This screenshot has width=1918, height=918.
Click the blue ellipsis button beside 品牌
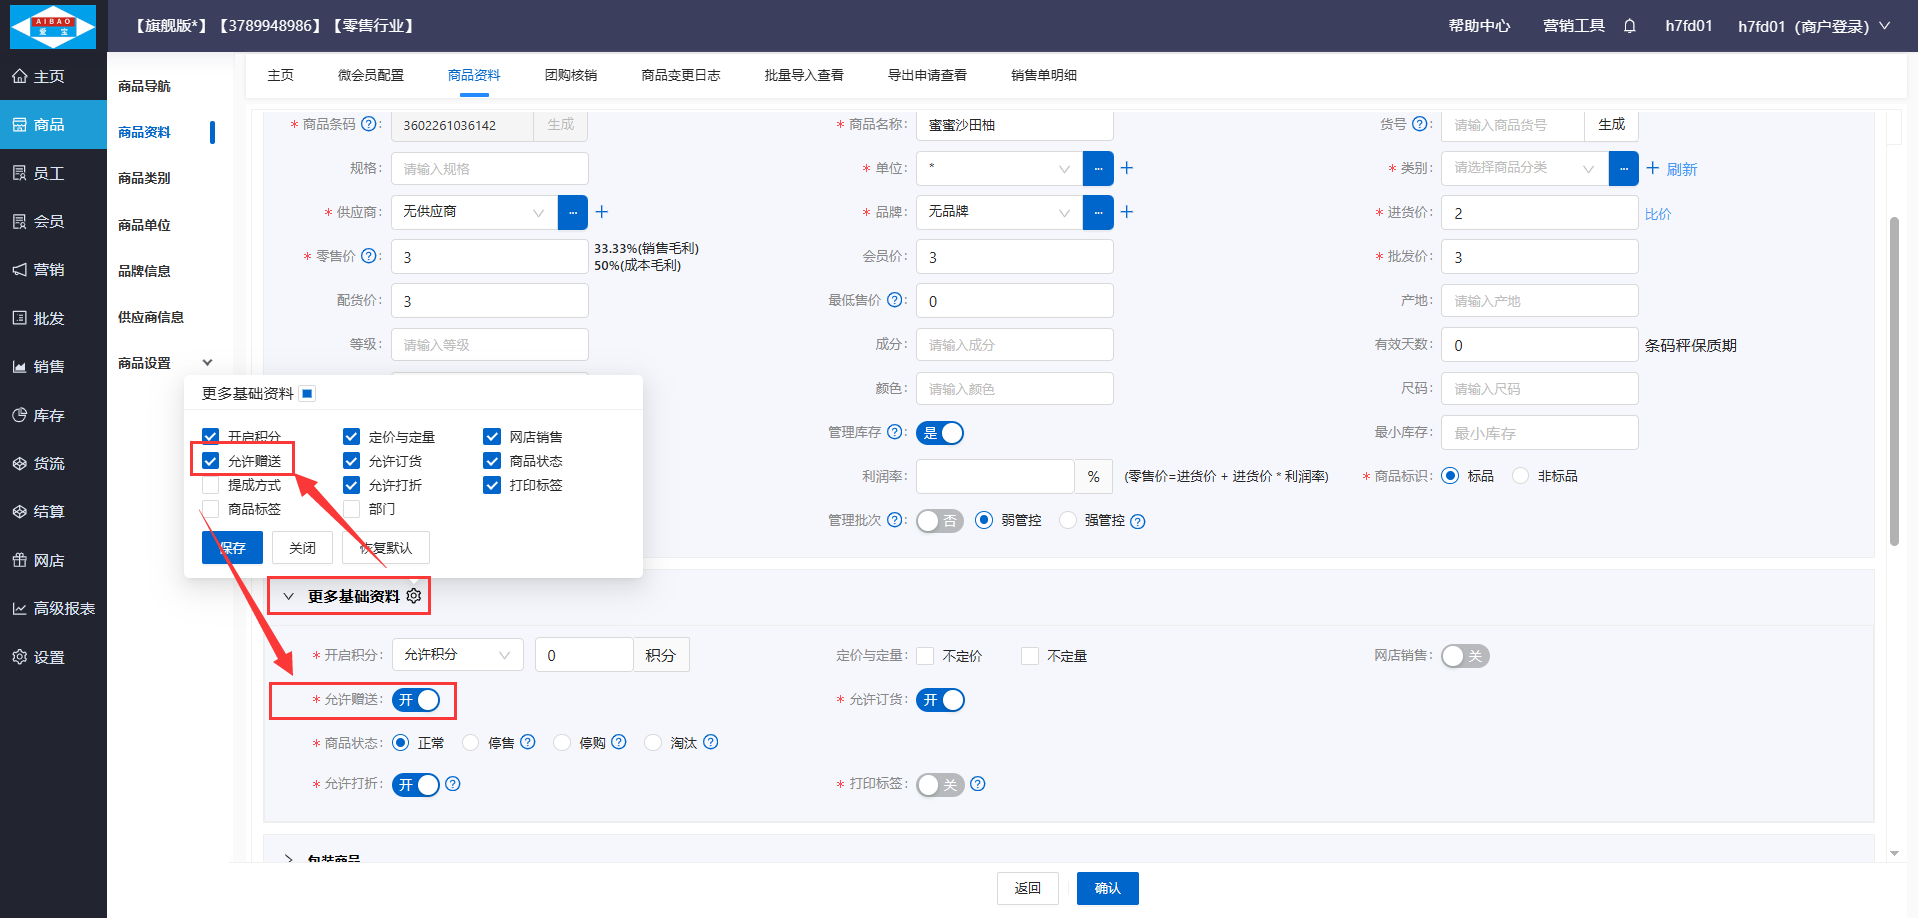1097,212
